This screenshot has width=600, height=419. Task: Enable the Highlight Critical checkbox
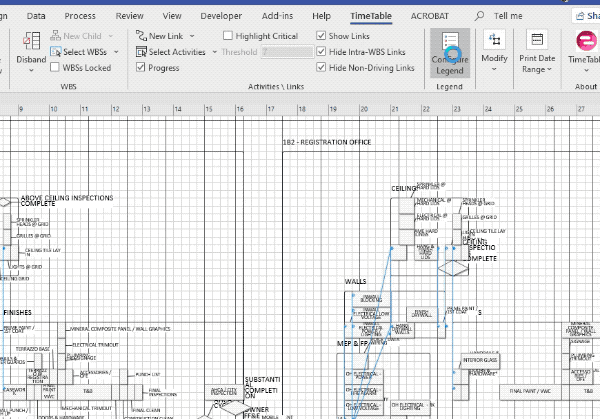tap(228, 36)
